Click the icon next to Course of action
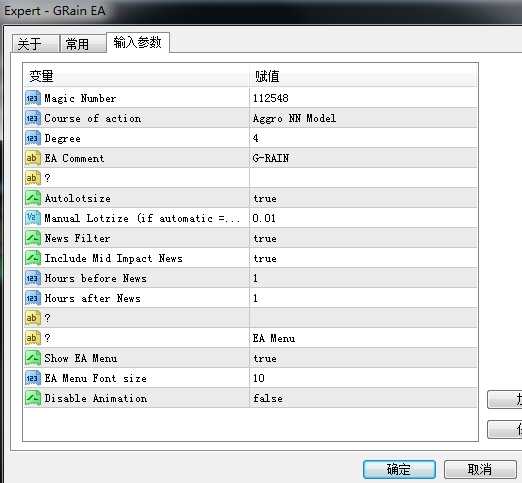Image resolution: width=522 pixels, height=483 pixels. (33, 118)
